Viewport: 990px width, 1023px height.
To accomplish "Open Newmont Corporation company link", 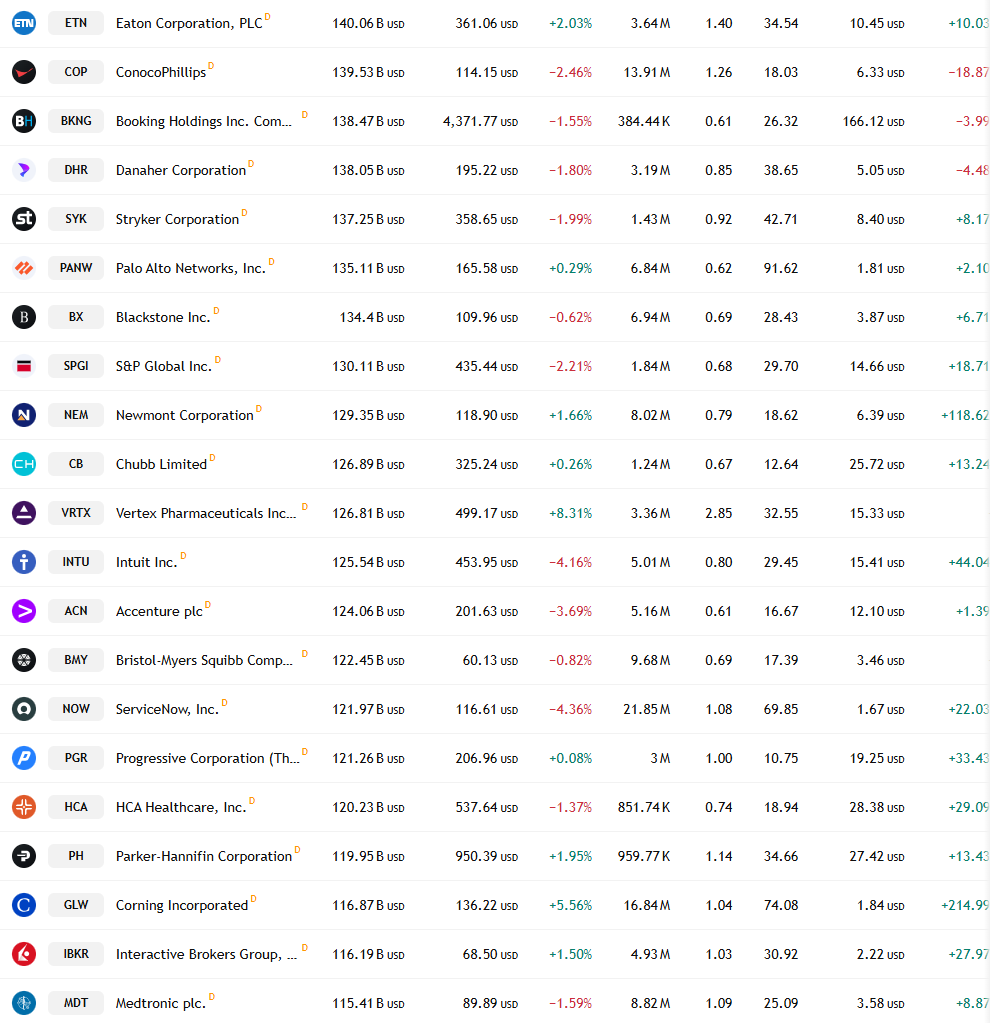I will [185, 415].
